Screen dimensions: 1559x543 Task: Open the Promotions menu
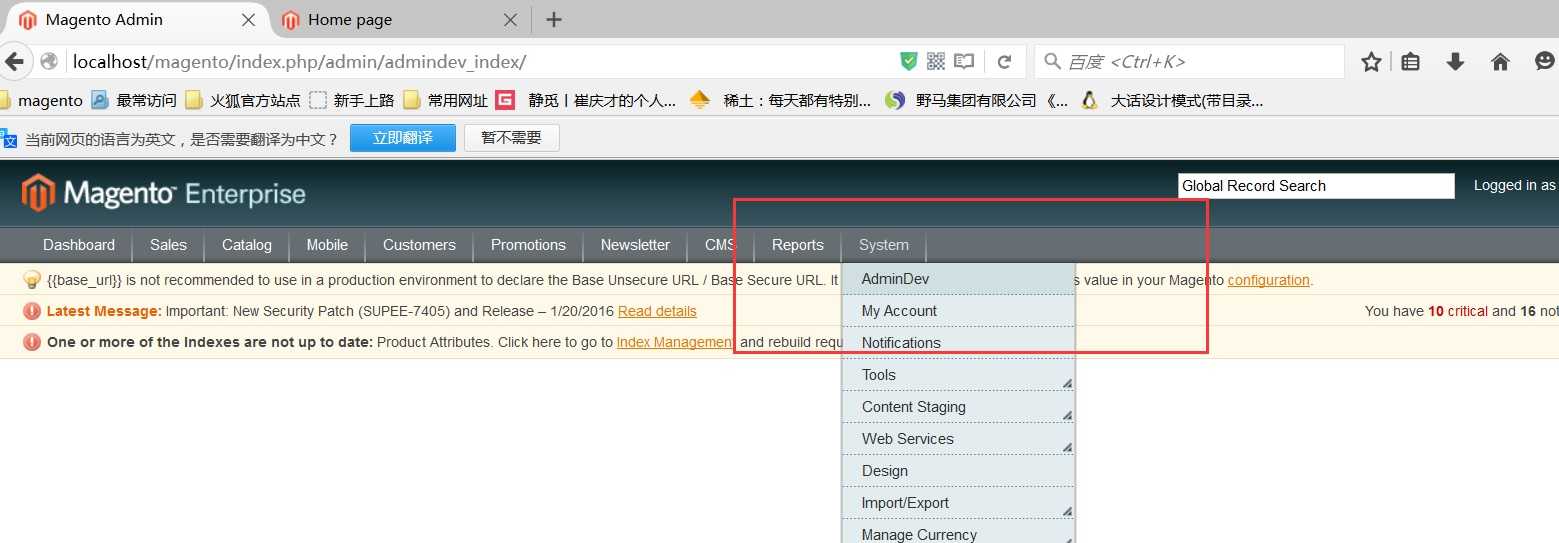528,245
